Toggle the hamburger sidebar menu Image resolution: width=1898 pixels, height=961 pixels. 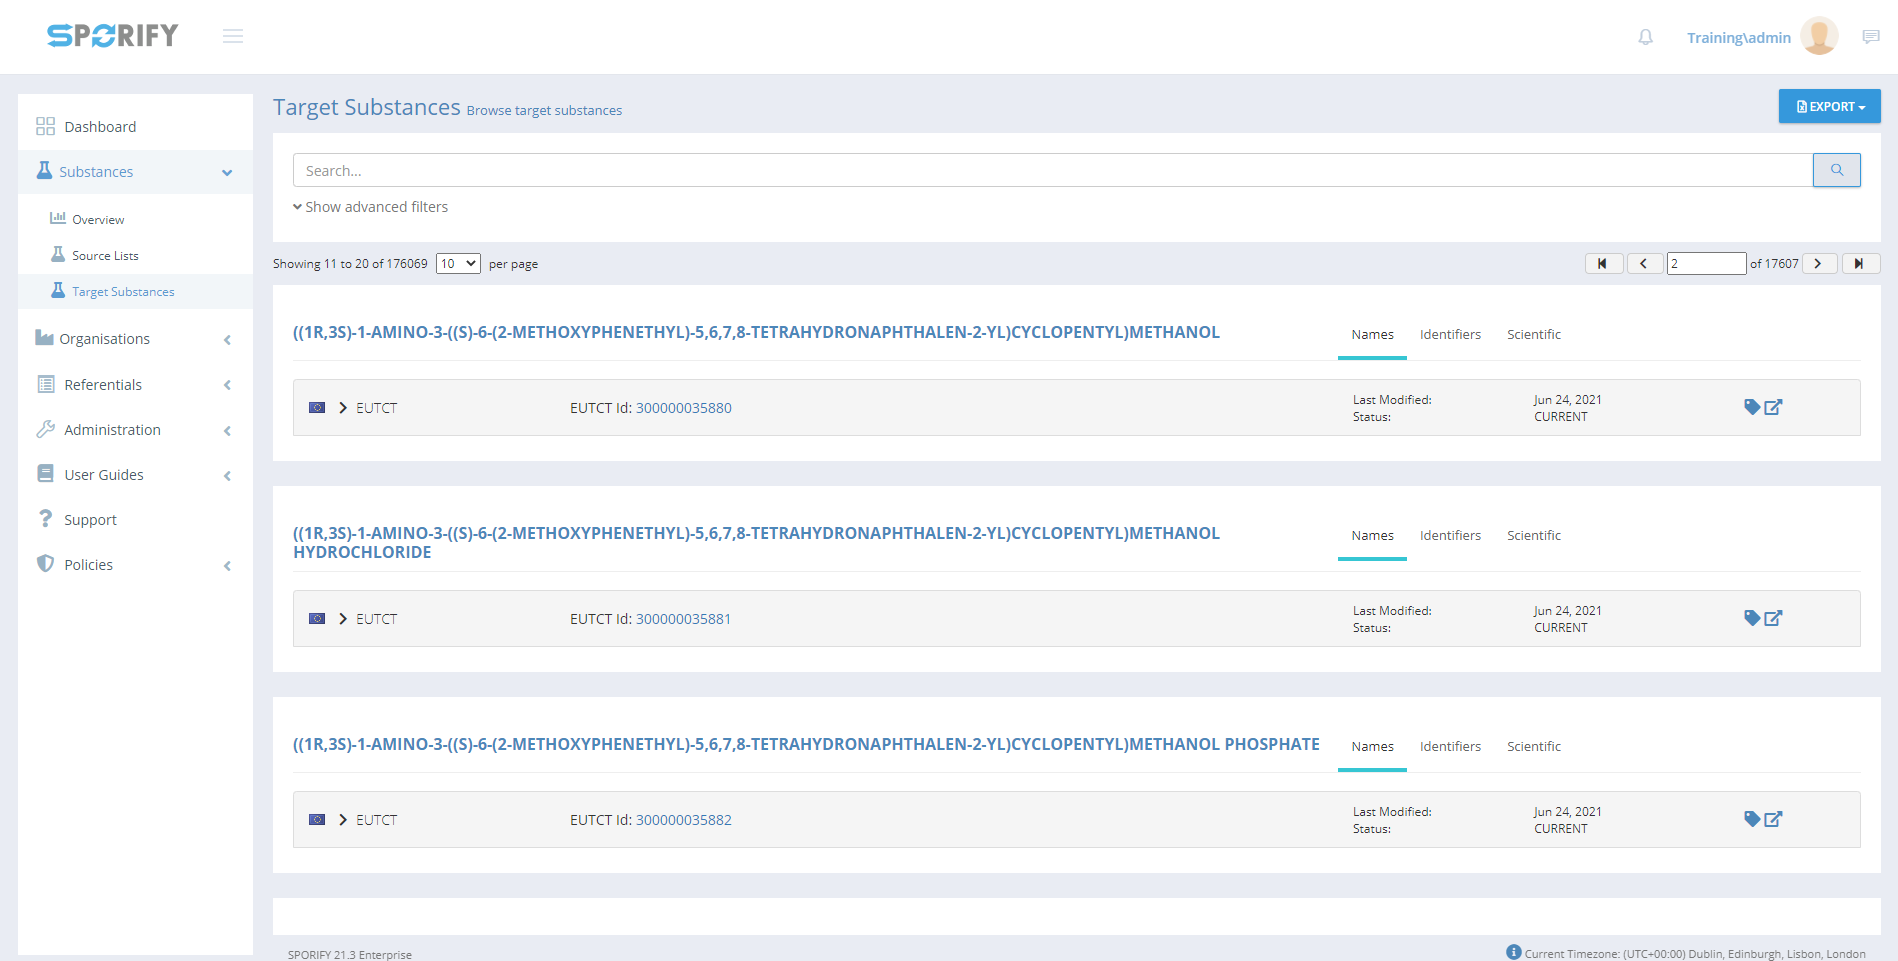[x=233, y=36]
